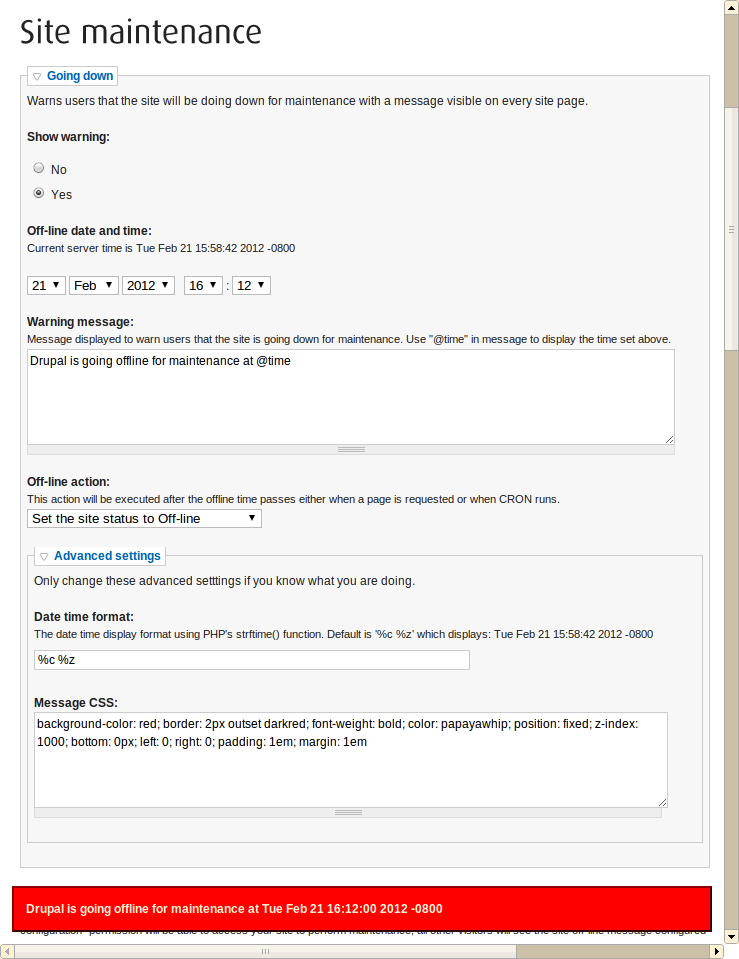The height and width of the screenshot is (959, 739).
Task: Click the Advanced settings fieldset link
Action: coord(107,556)
